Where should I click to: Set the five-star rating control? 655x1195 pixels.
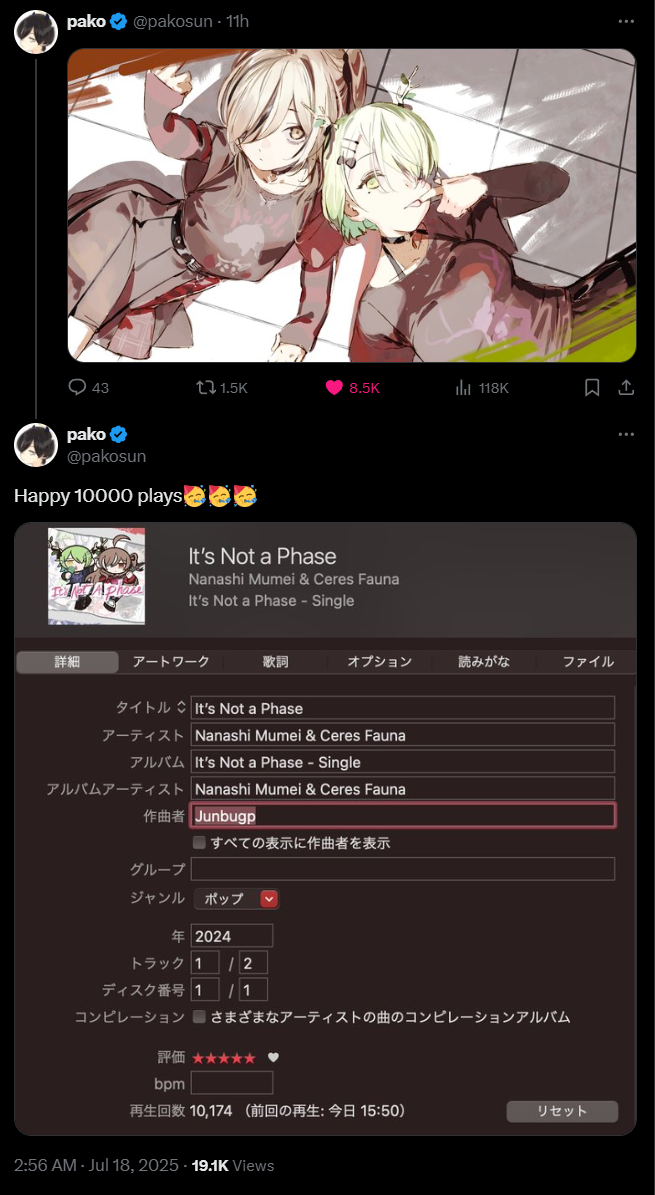[223, 1058]
